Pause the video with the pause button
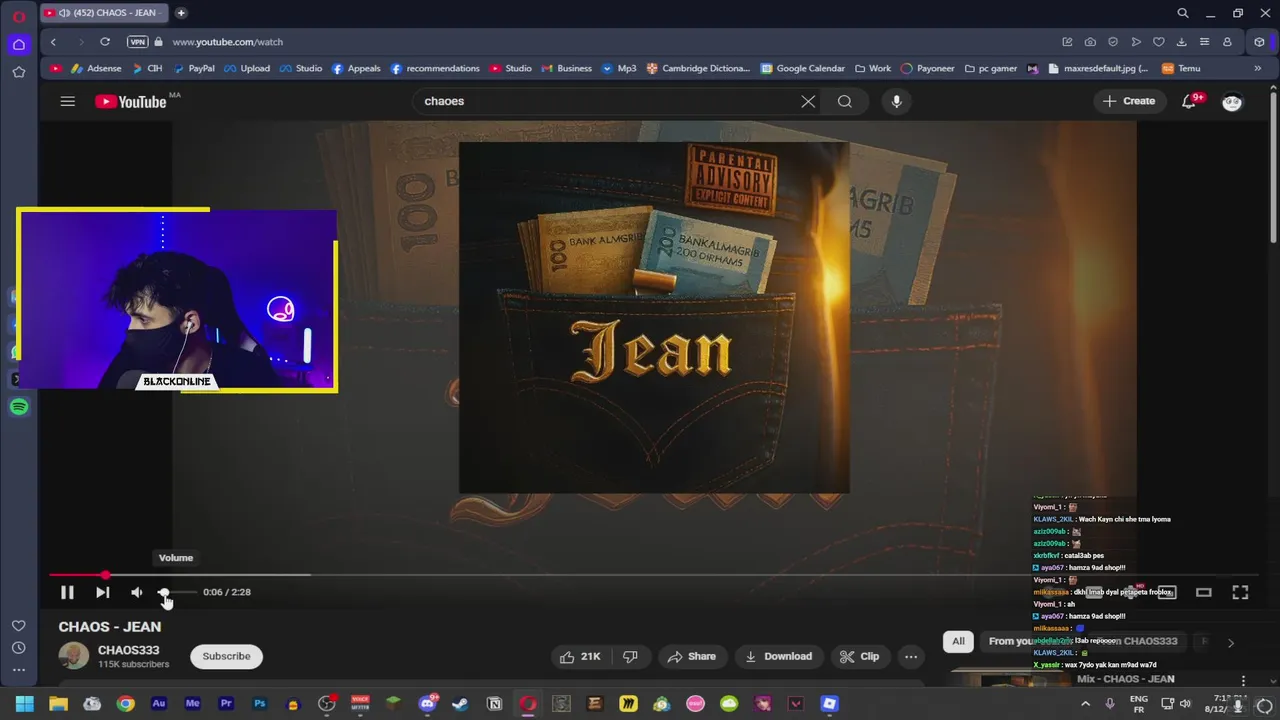The height and width of the screenshot is (720, 1280). pos(67,592)
